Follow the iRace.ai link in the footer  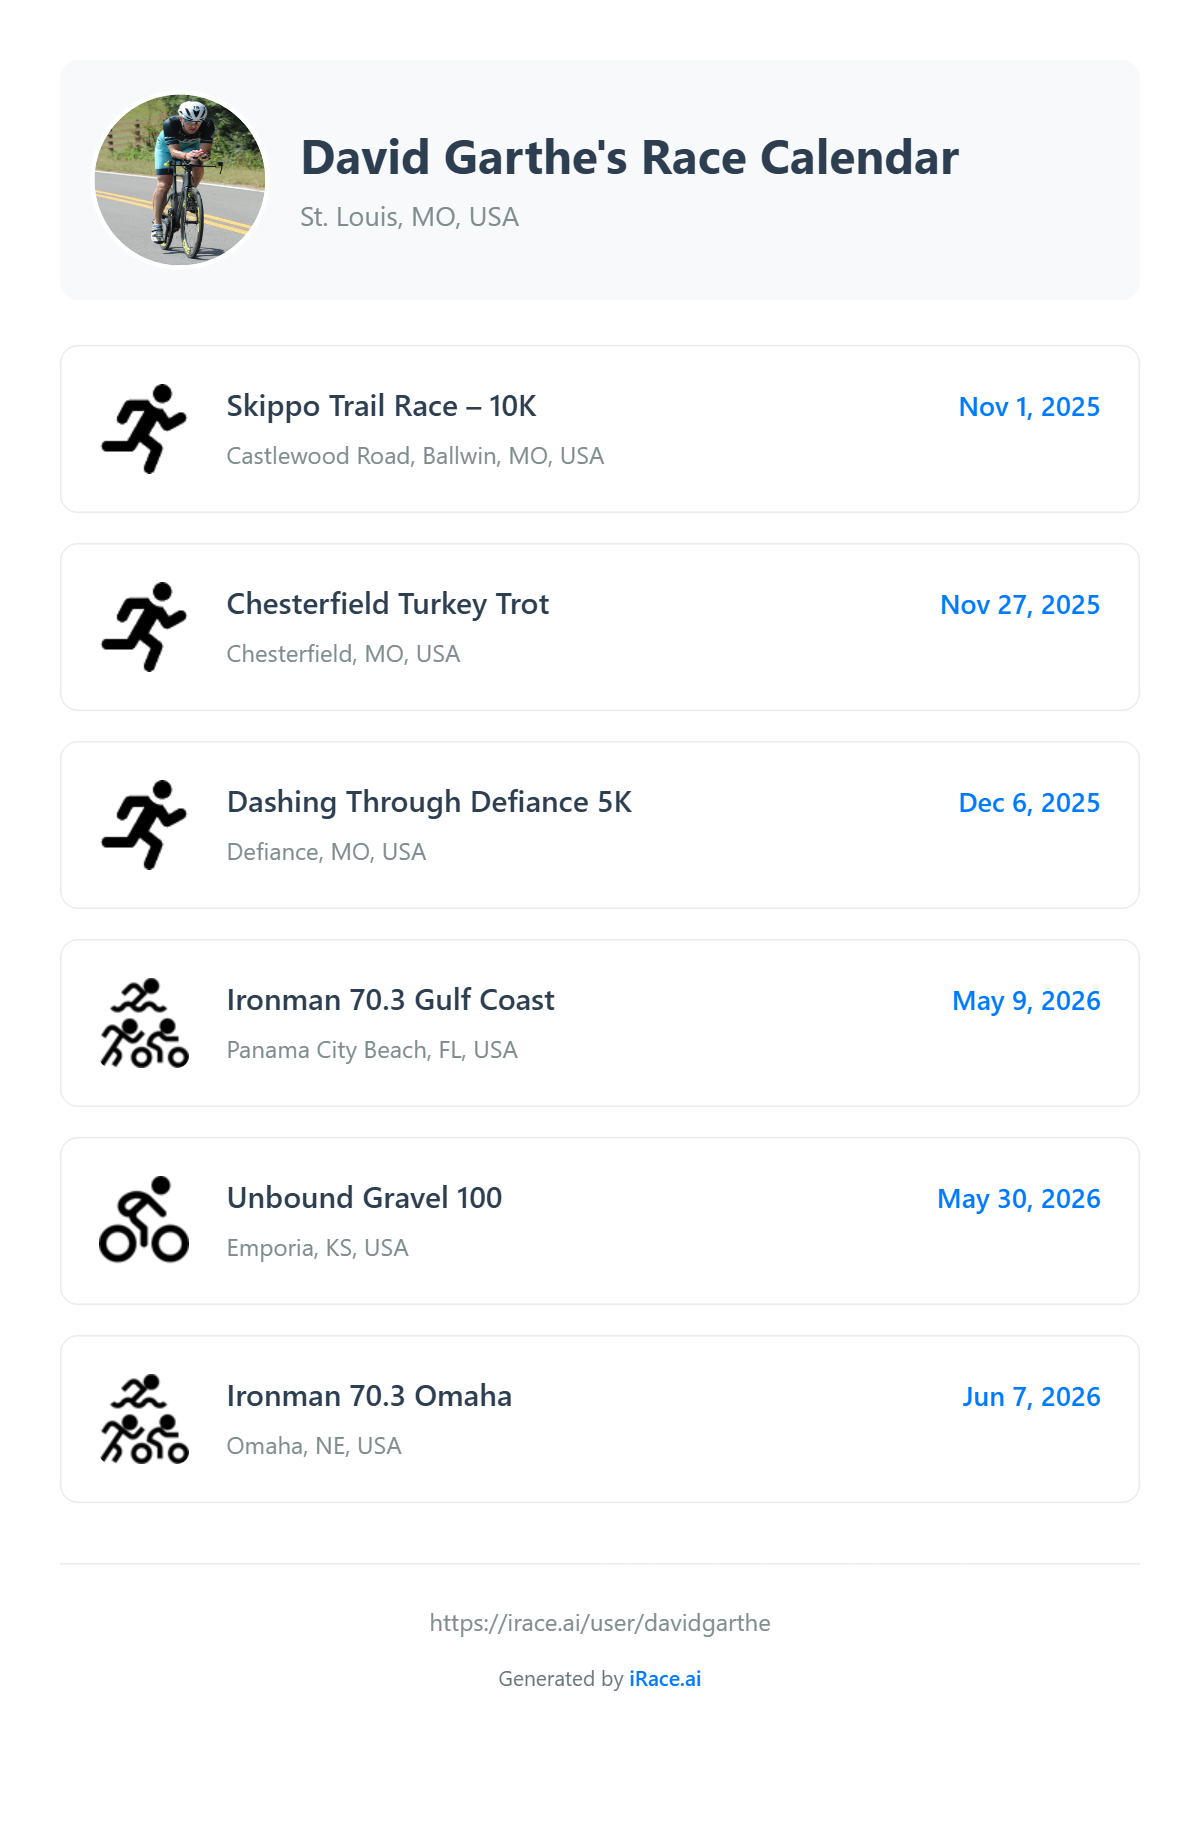pyautogui.click(x=665, y=1679)
